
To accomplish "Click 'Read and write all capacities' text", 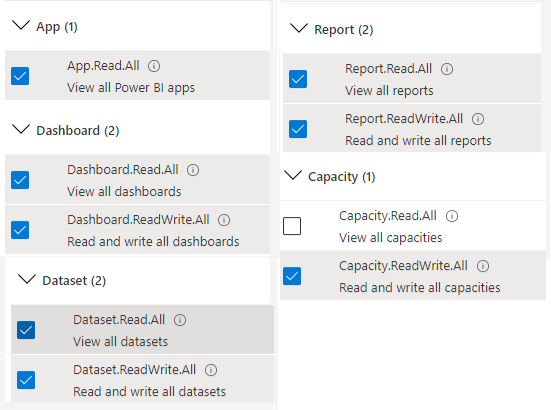I will click(x=420, y=287).
